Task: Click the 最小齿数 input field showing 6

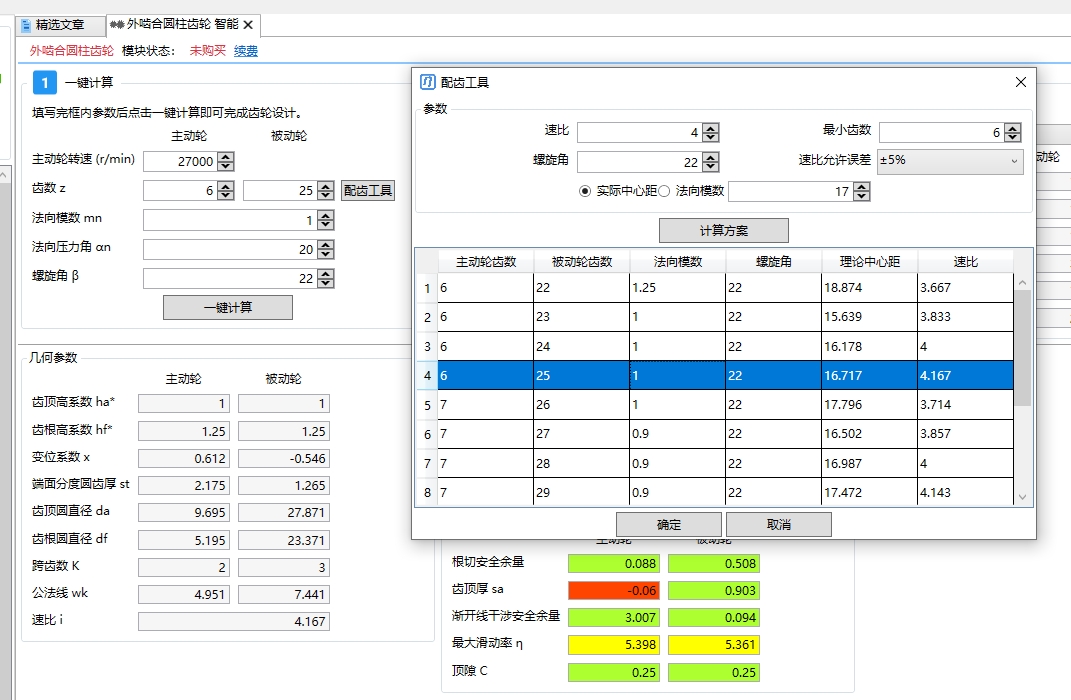Action: 941,132
